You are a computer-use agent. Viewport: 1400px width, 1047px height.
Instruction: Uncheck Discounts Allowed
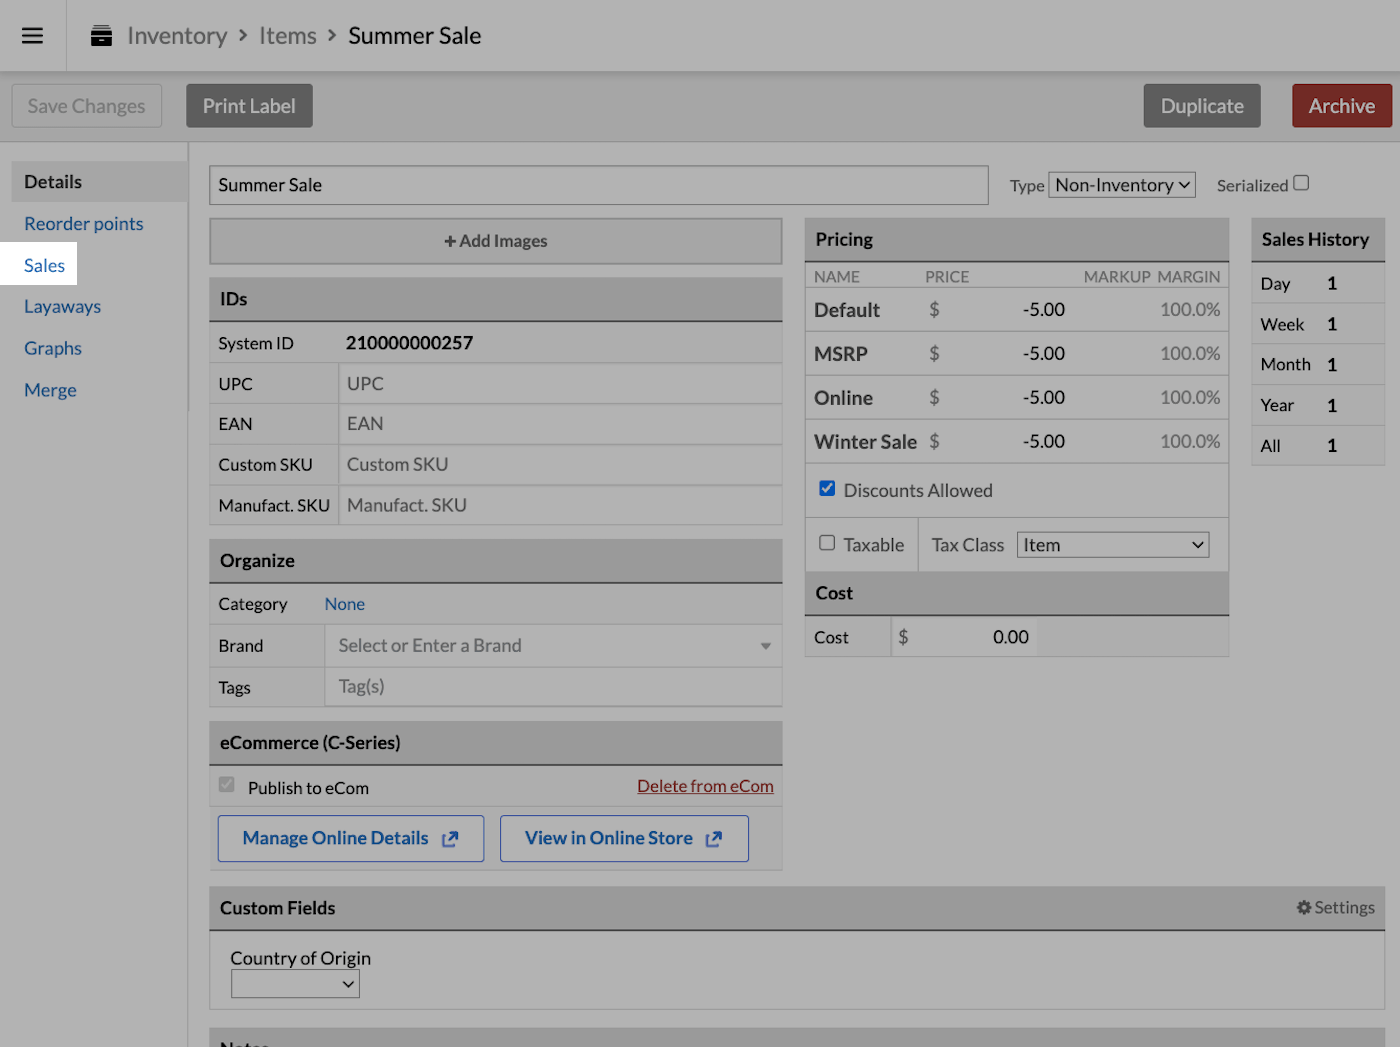click(827, 489)
